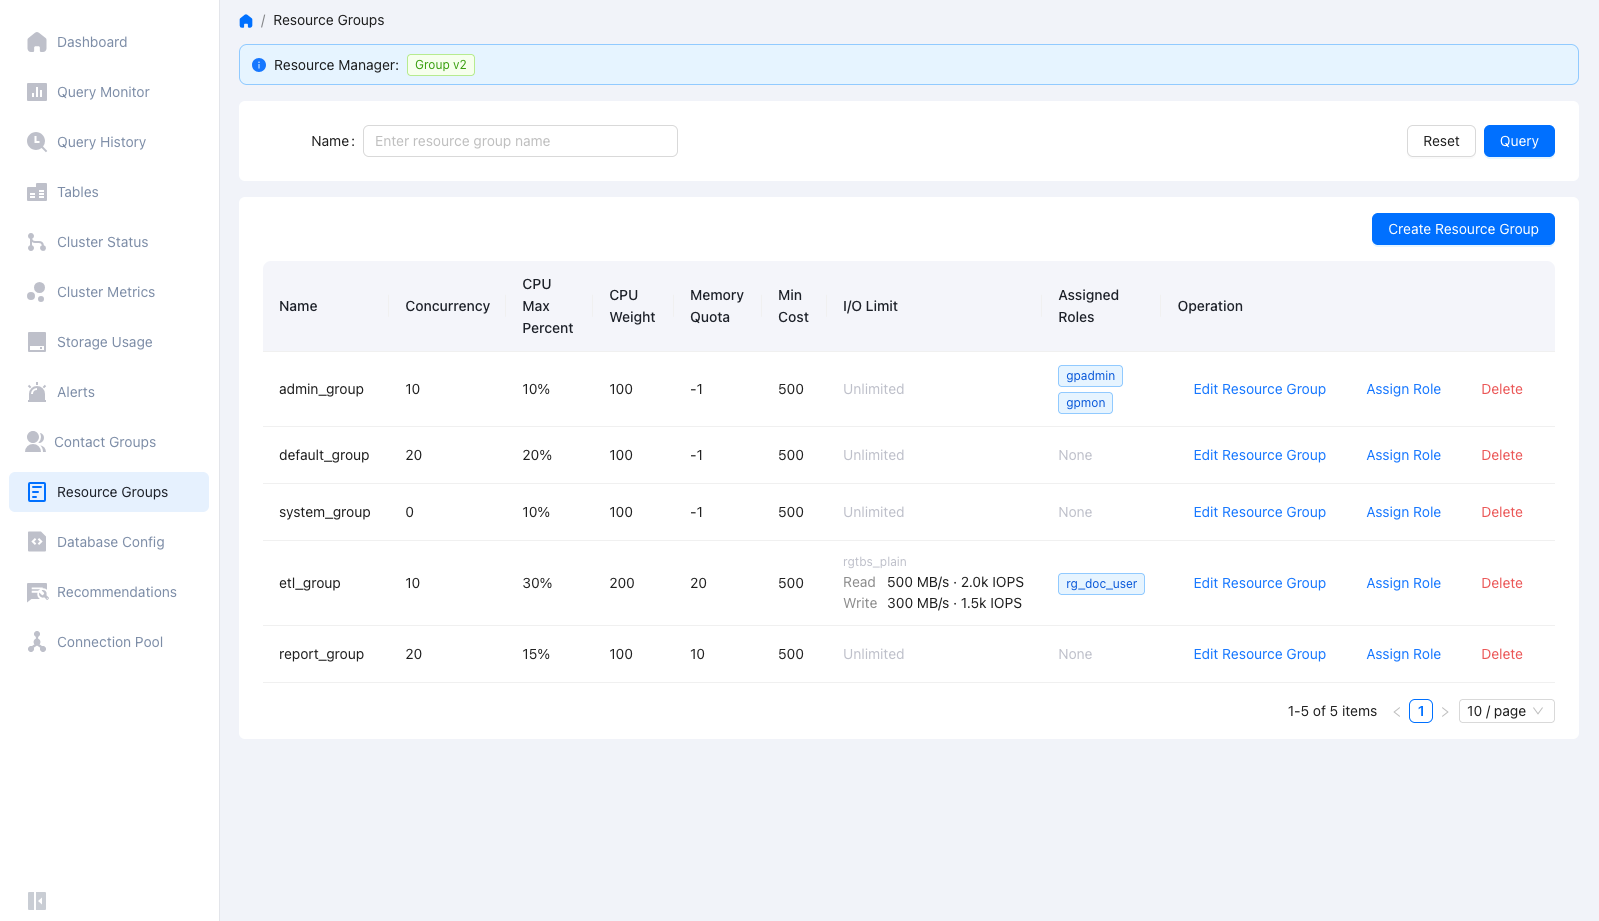
Task: Click 30% CPU value for etl_group
Action: point(537,583)
